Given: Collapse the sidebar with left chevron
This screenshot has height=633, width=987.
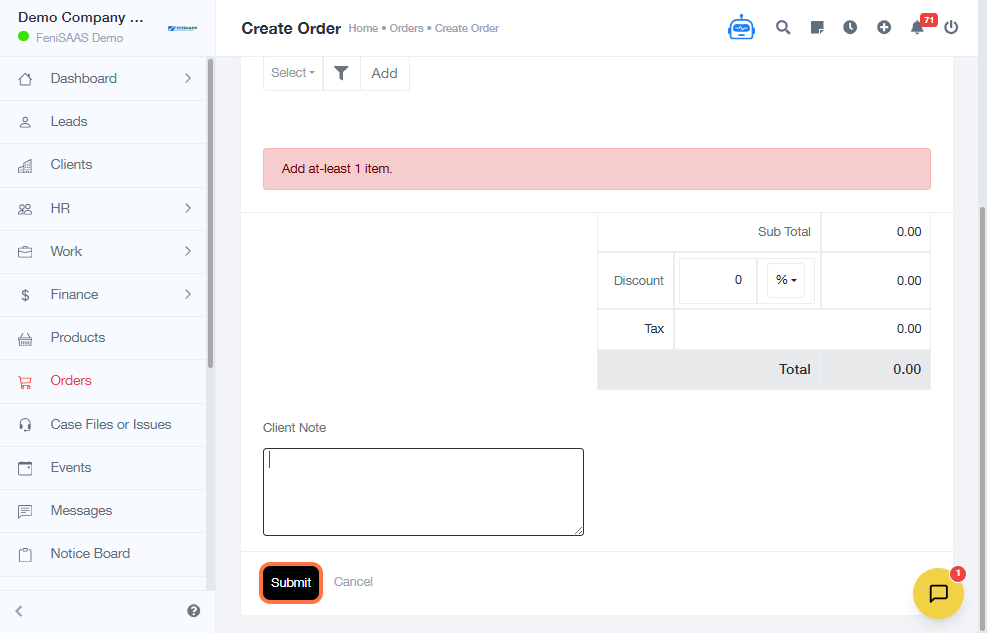Looking at the screenshot, I should (19, 611).
